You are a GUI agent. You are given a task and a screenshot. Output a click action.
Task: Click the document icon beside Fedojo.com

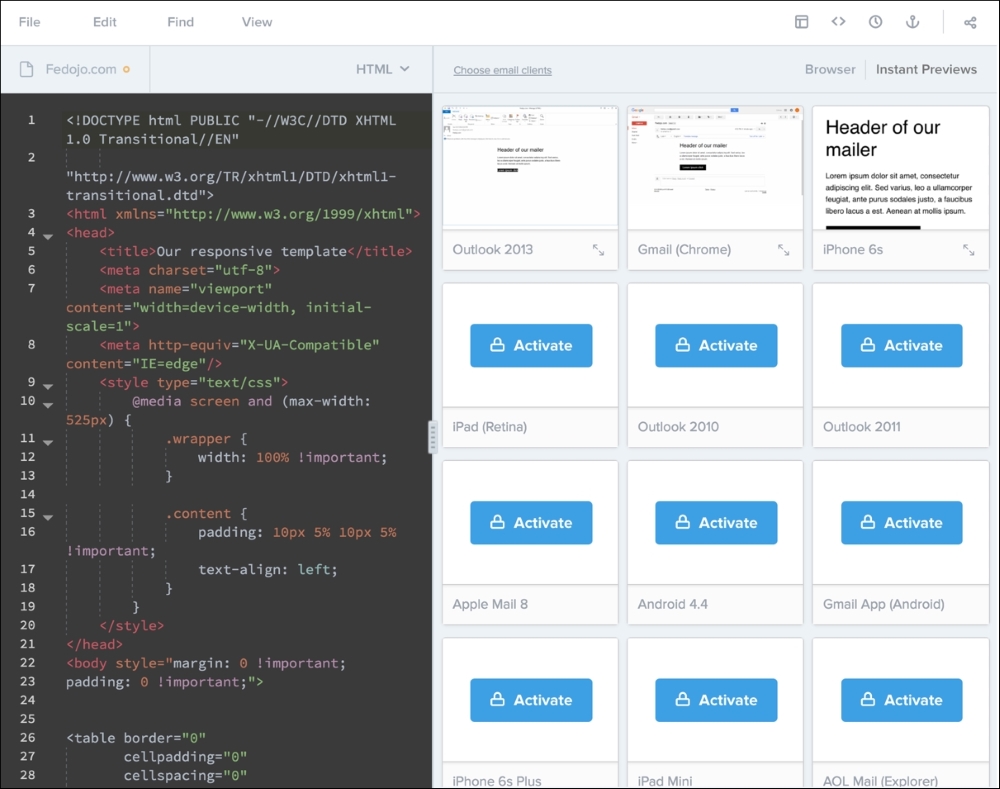pos(26,69)
